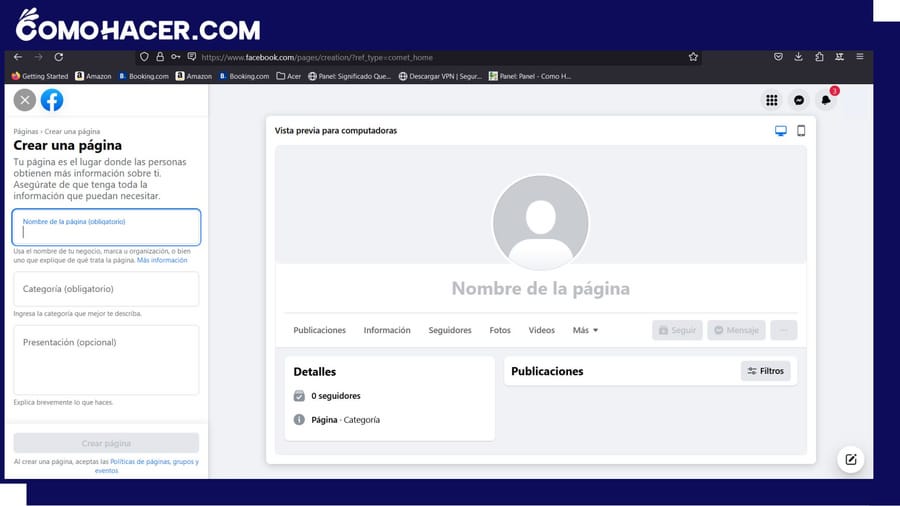The image size is (900, 506).
Task: Open the Firefox hamburger menu
Action: (860, 57)
